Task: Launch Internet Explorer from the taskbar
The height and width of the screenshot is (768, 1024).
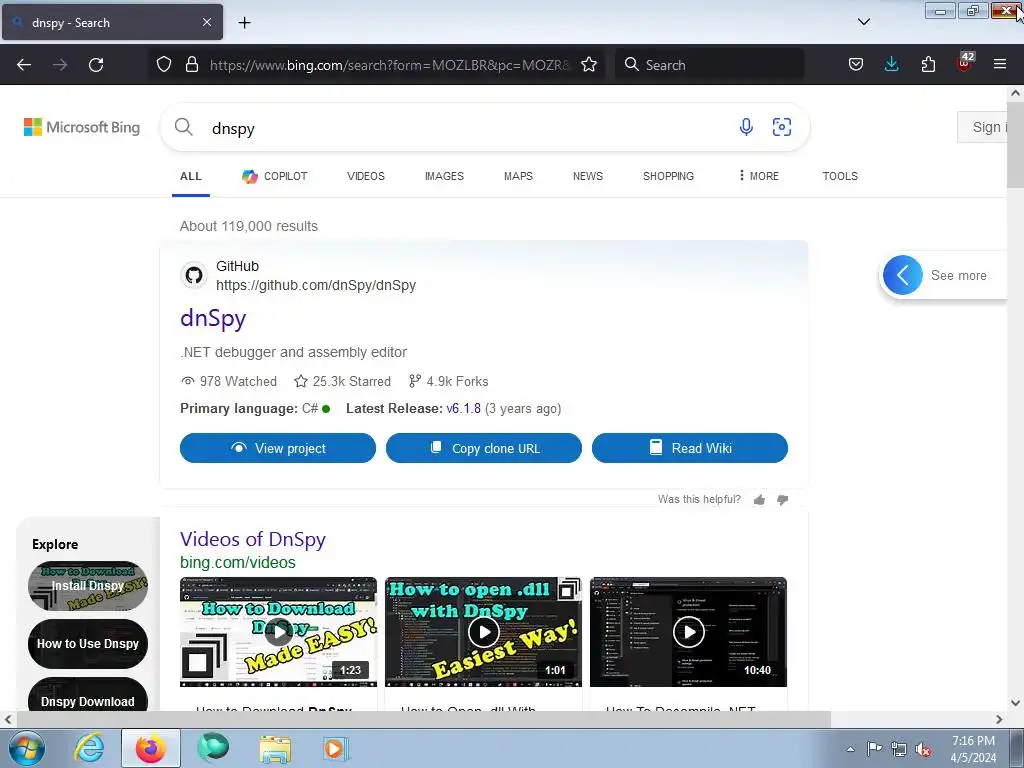Action: [x=89, y=748]
